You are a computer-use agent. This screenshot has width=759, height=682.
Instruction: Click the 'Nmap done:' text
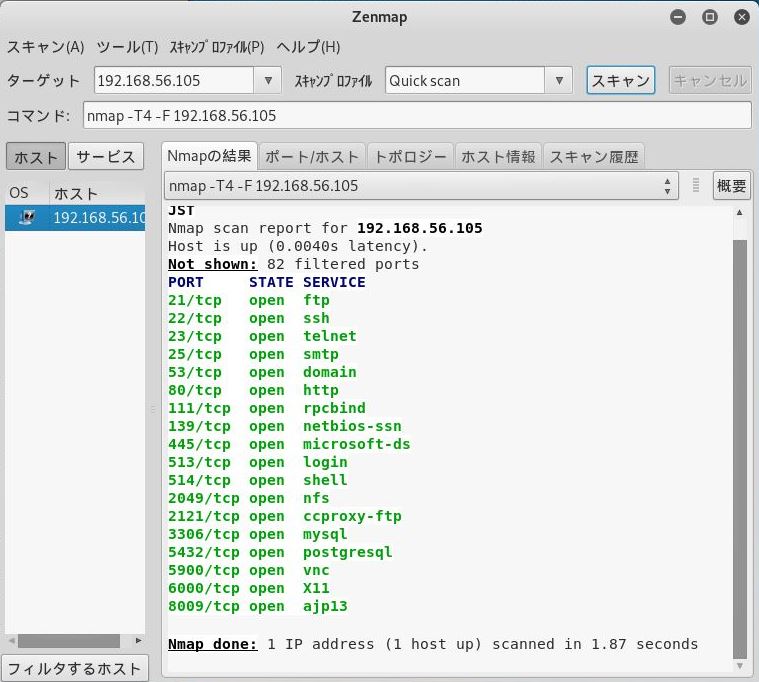point(213,644)
